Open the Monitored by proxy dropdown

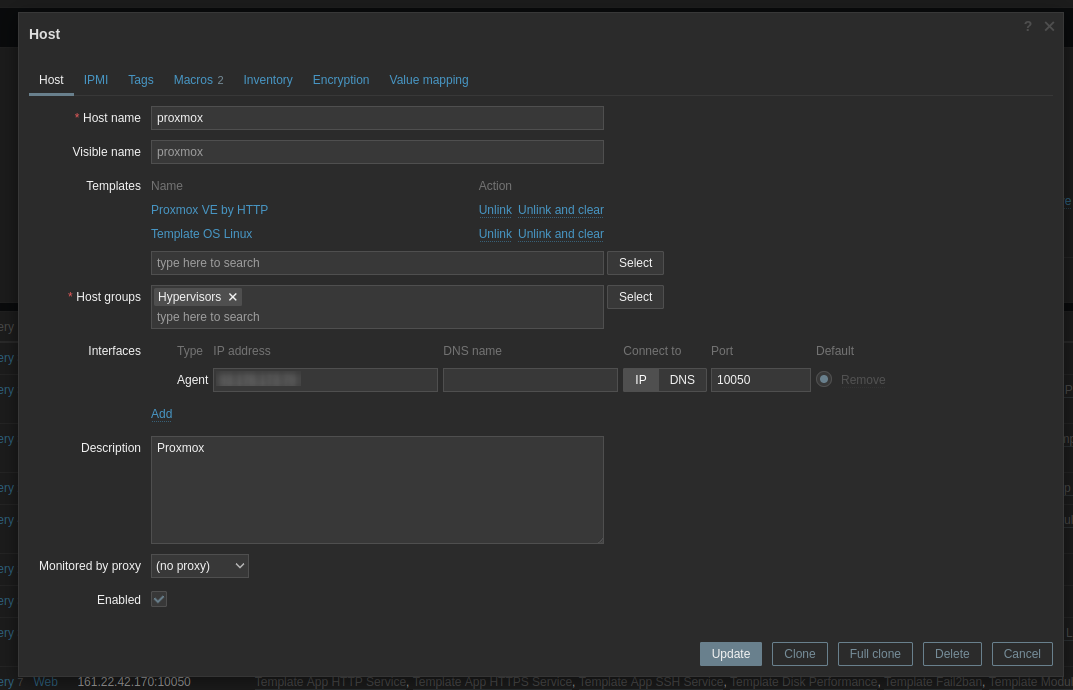point(200,566)
